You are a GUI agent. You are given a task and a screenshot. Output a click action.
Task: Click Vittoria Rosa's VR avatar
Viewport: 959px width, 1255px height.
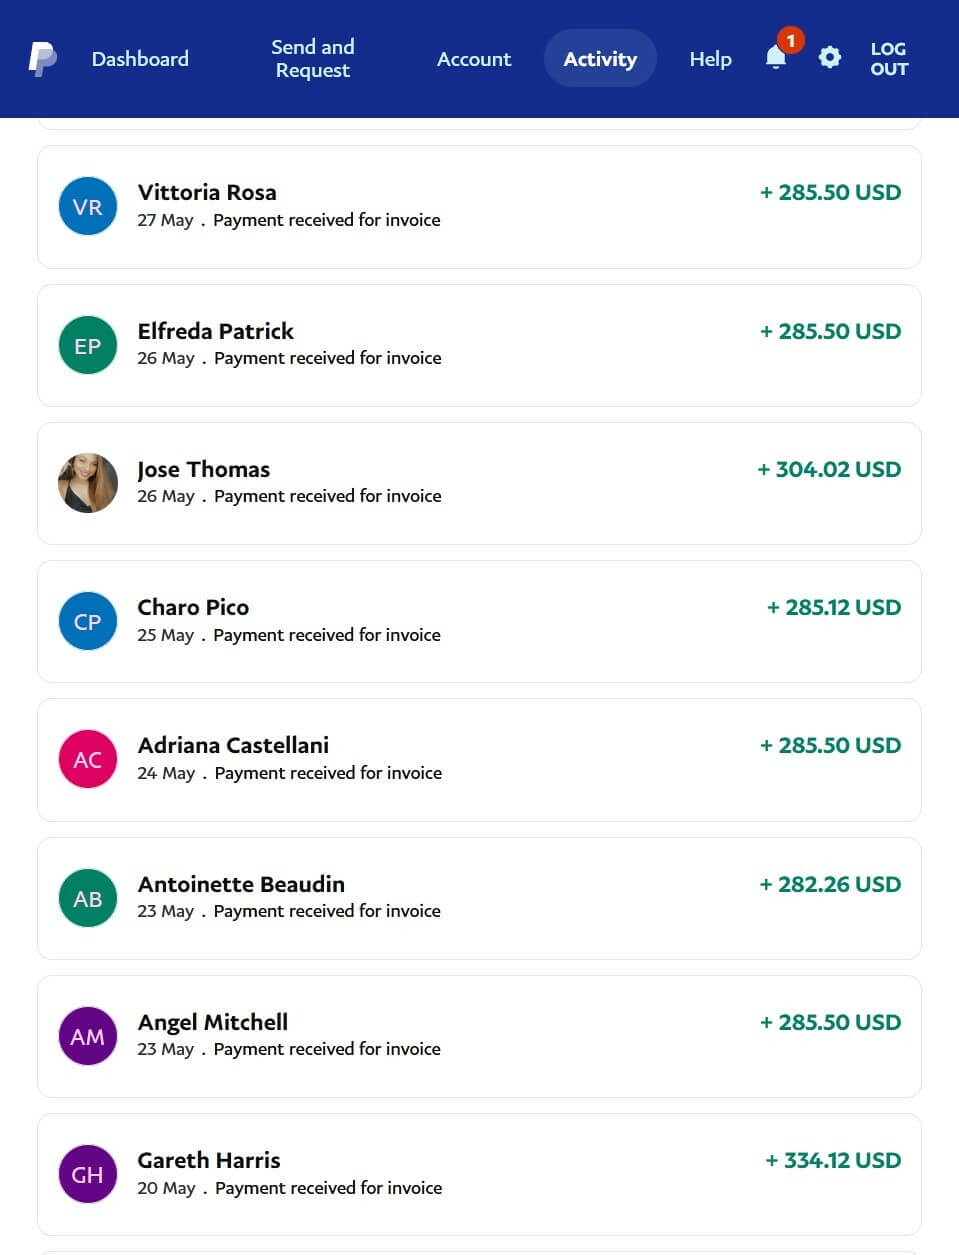coord(88,207)
